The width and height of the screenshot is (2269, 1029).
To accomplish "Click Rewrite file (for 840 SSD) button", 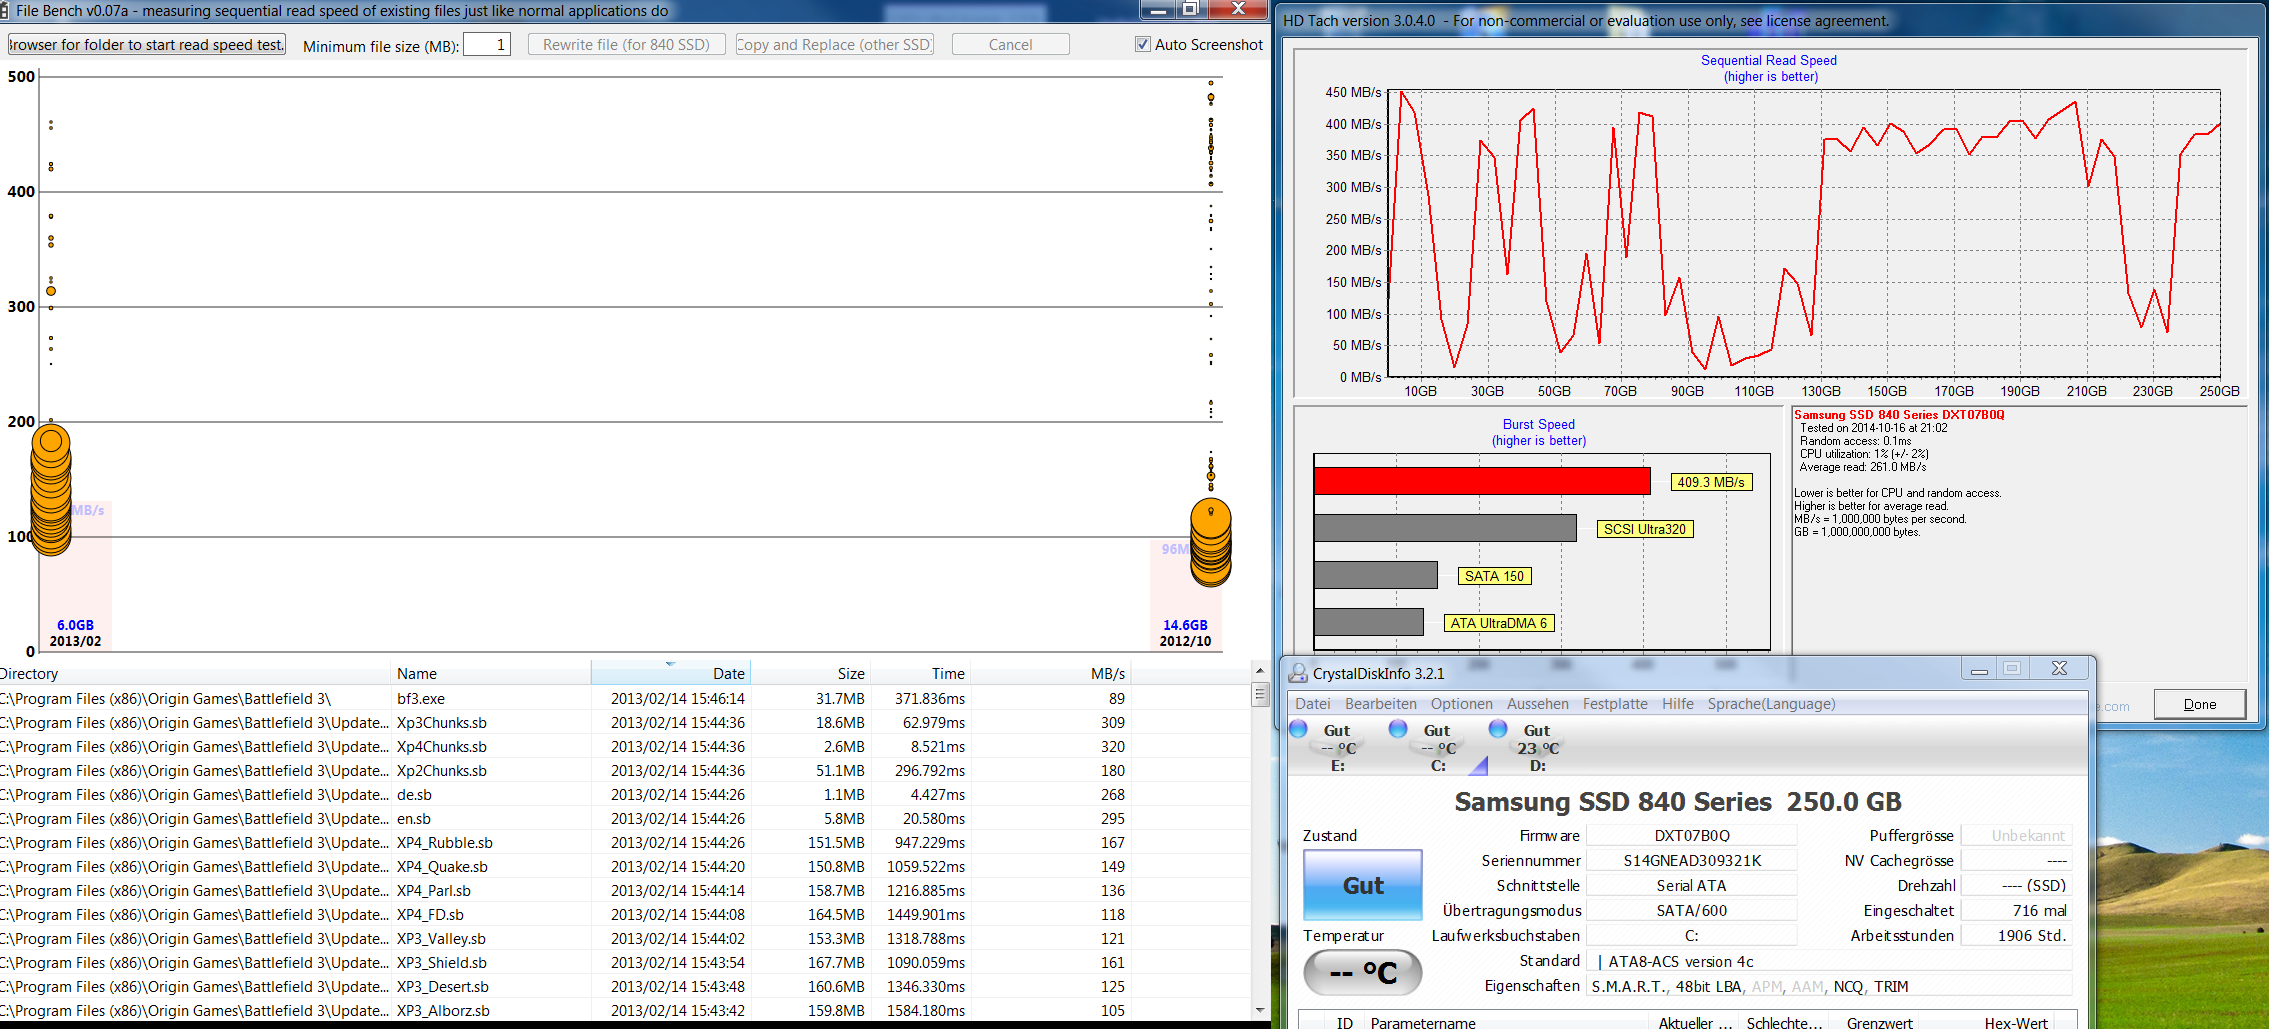I will pos(626,44).
